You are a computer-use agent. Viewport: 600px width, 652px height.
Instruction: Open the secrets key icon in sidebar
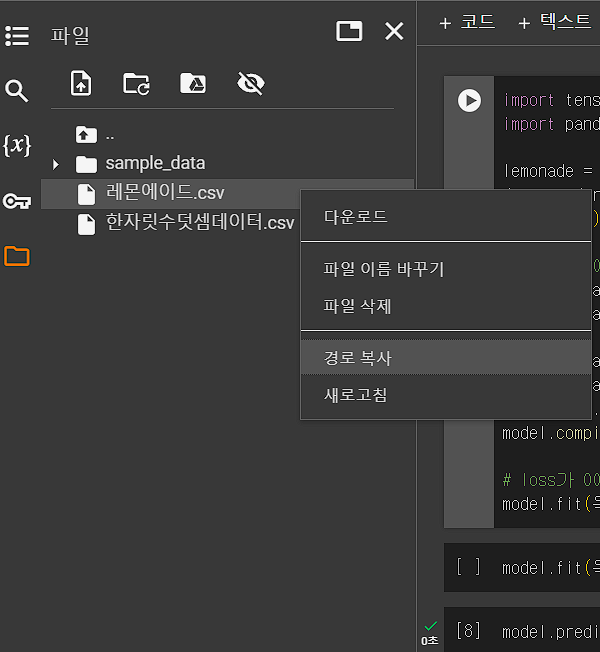pos(17,201)
